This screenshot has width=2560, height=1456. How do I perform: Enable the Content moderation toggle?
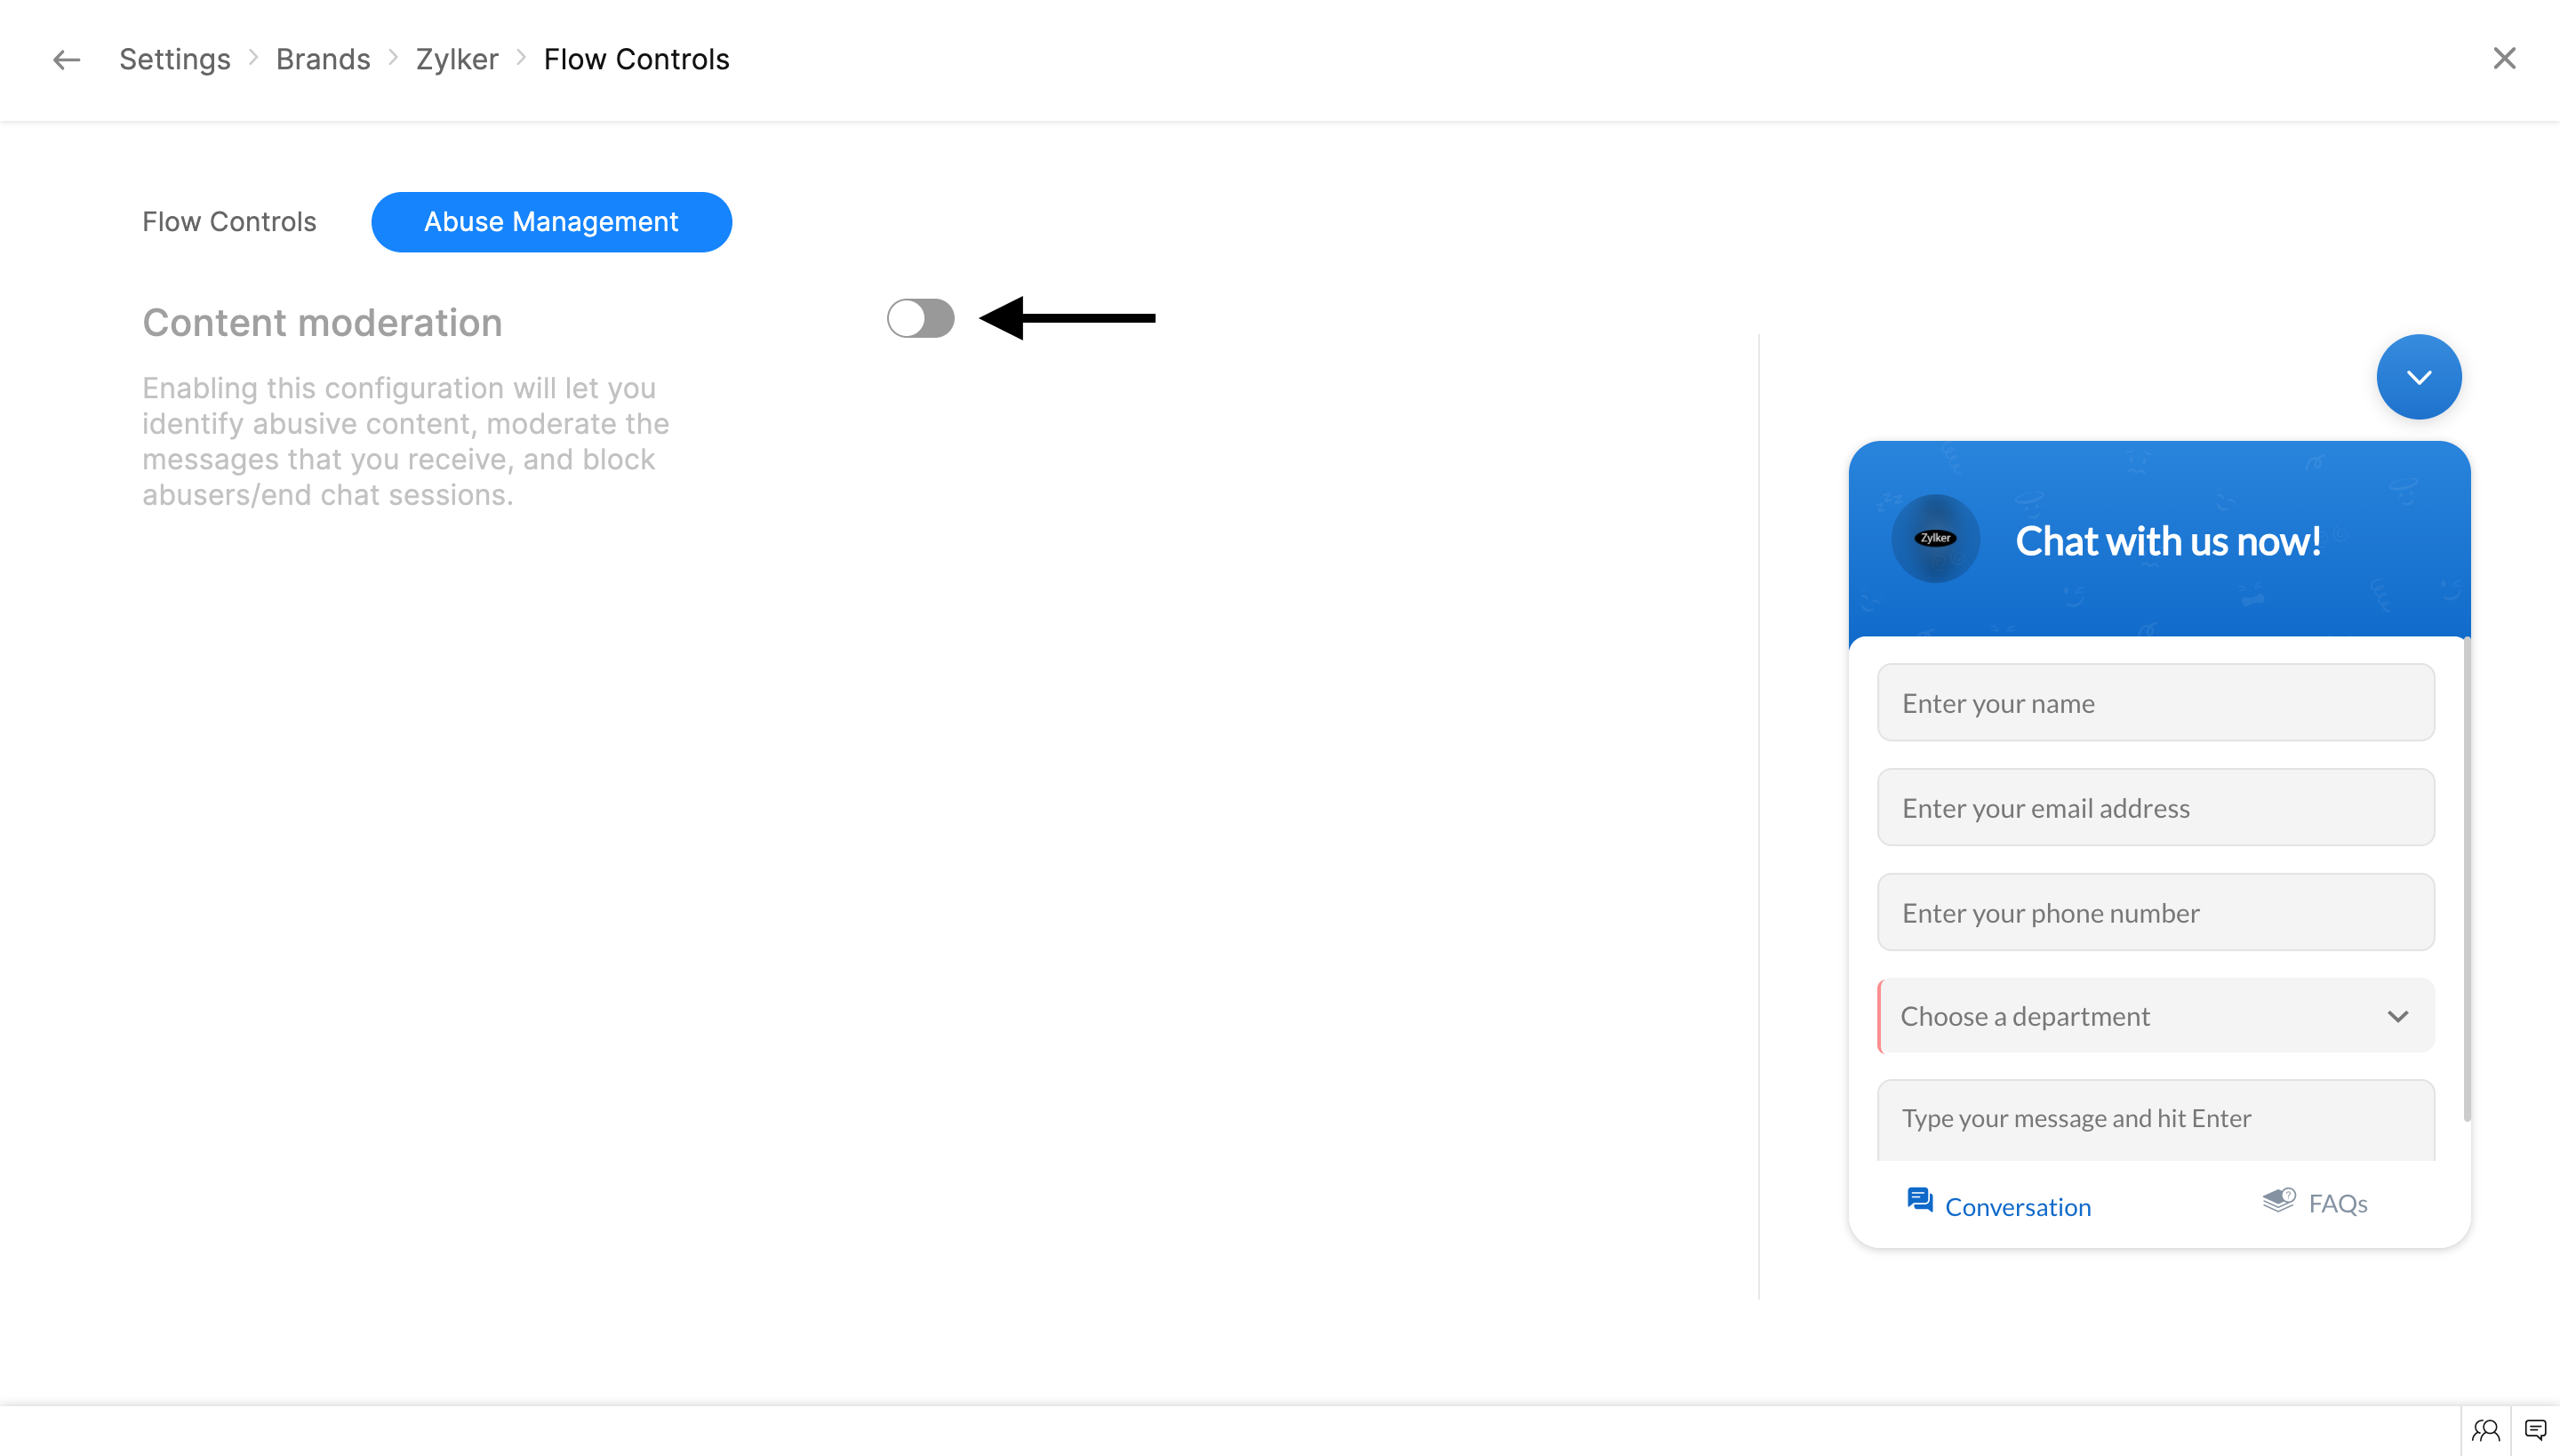pos(920,319)
